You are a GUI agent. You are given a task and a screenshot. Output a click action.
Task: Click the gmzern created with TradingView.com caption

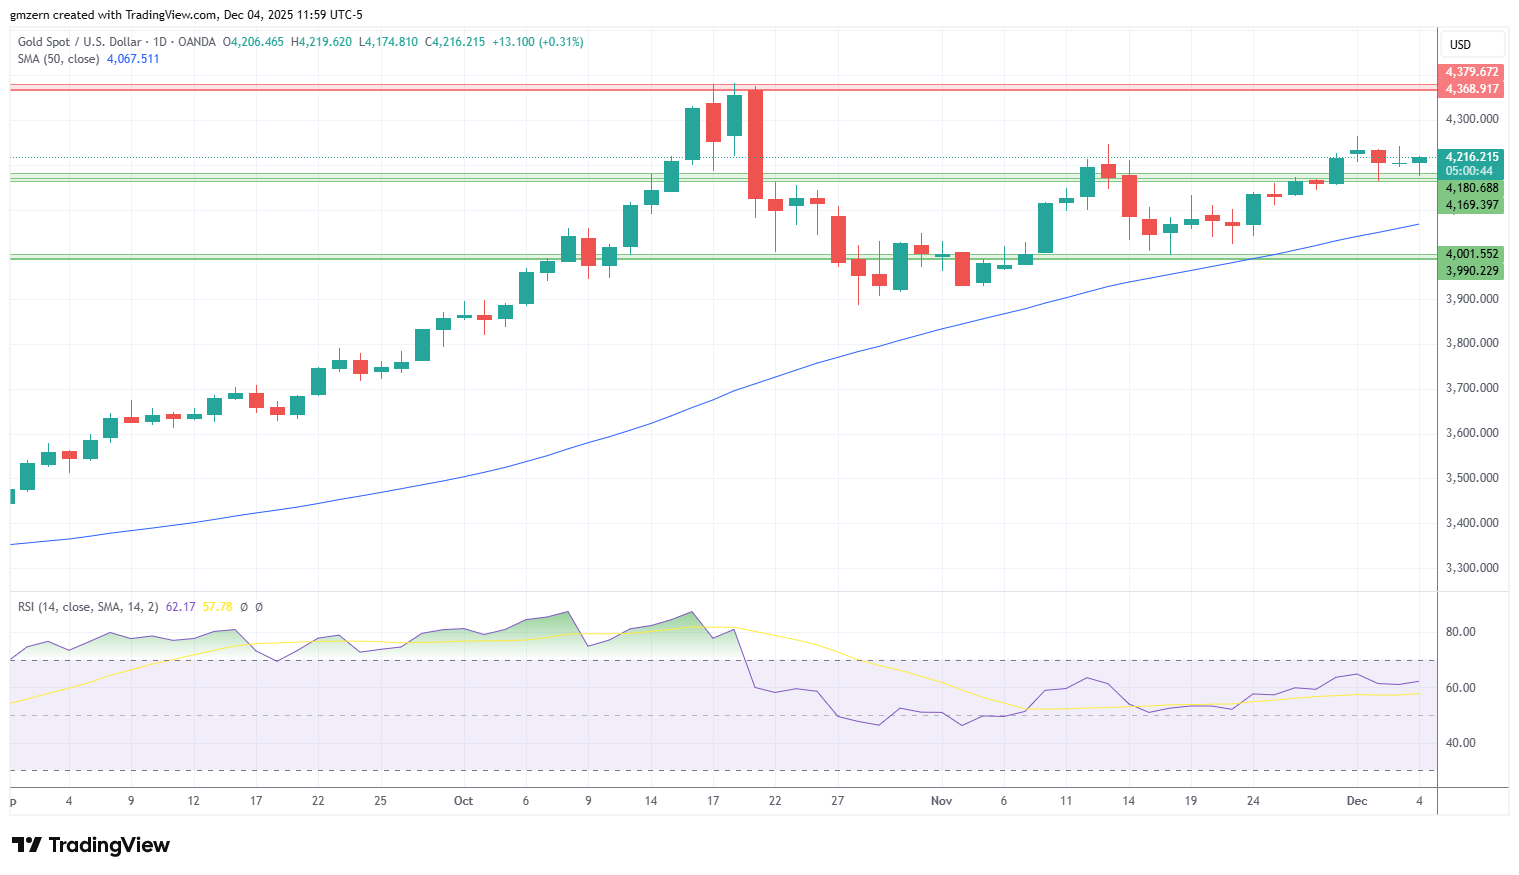click(187, 15)
